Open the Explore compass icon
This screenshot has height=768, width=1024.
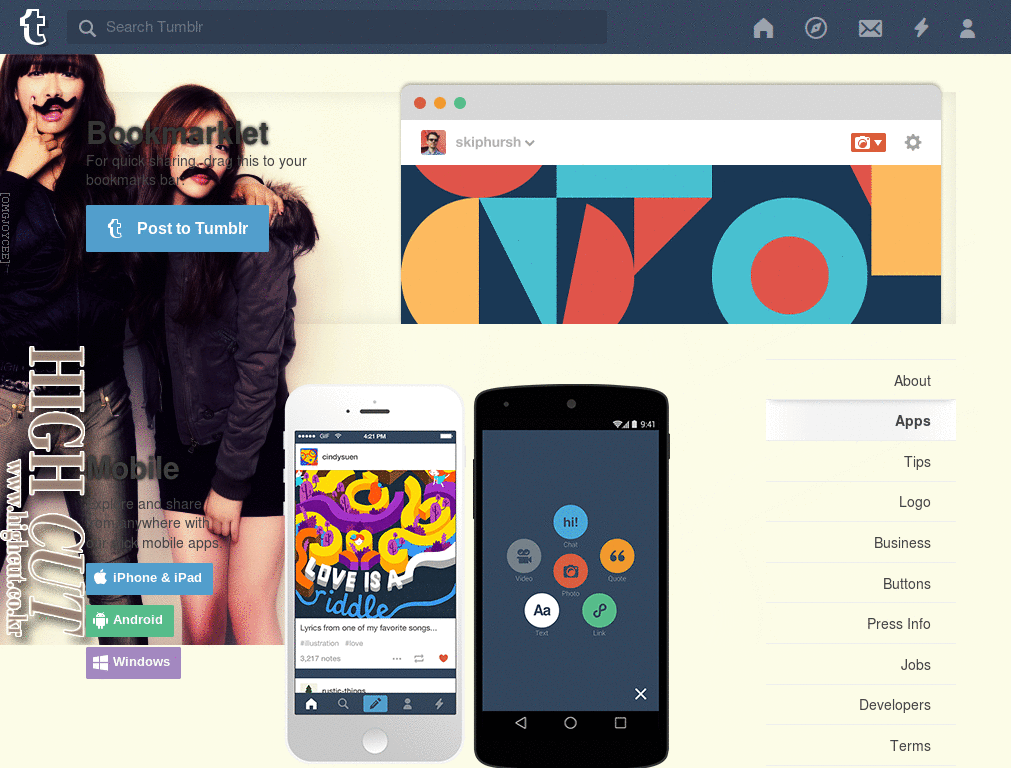point(816,27)
